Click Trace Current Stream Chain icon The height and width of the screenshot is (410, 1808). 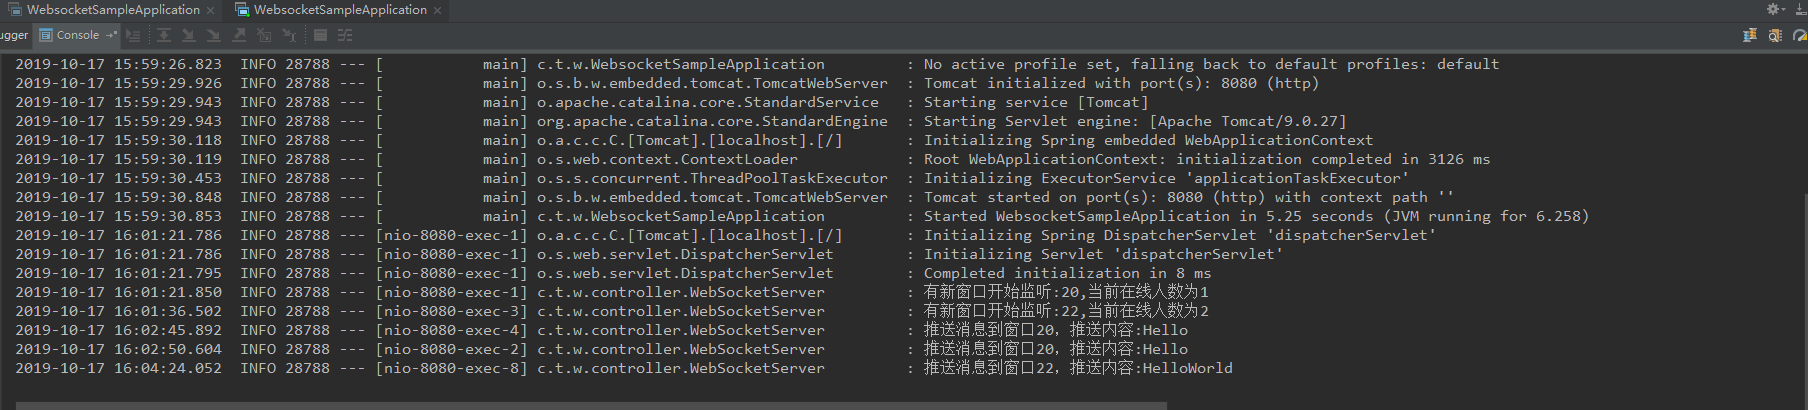345,35
